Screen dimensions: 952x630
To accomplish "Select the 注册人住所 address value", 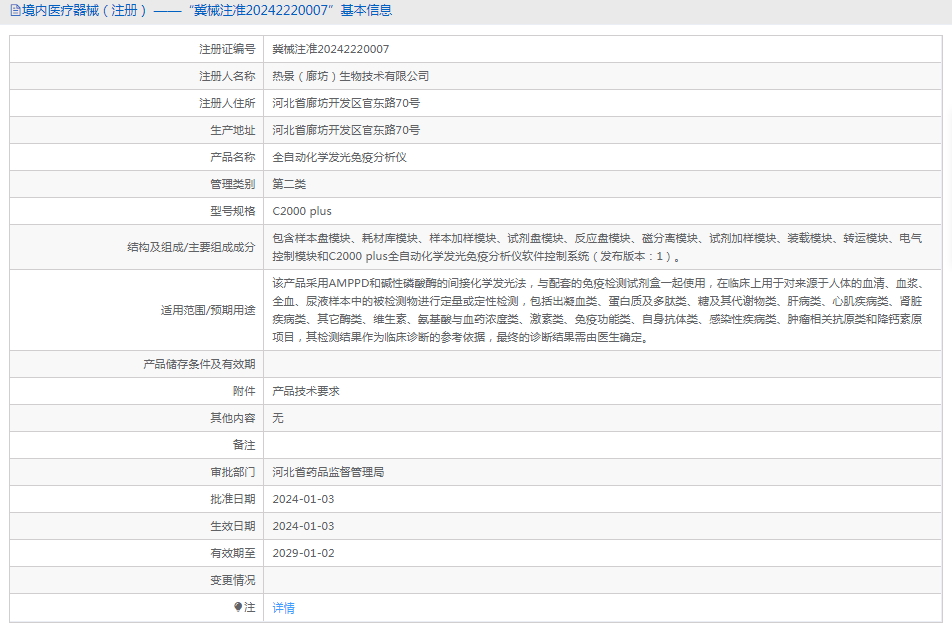I will (346, 103).
